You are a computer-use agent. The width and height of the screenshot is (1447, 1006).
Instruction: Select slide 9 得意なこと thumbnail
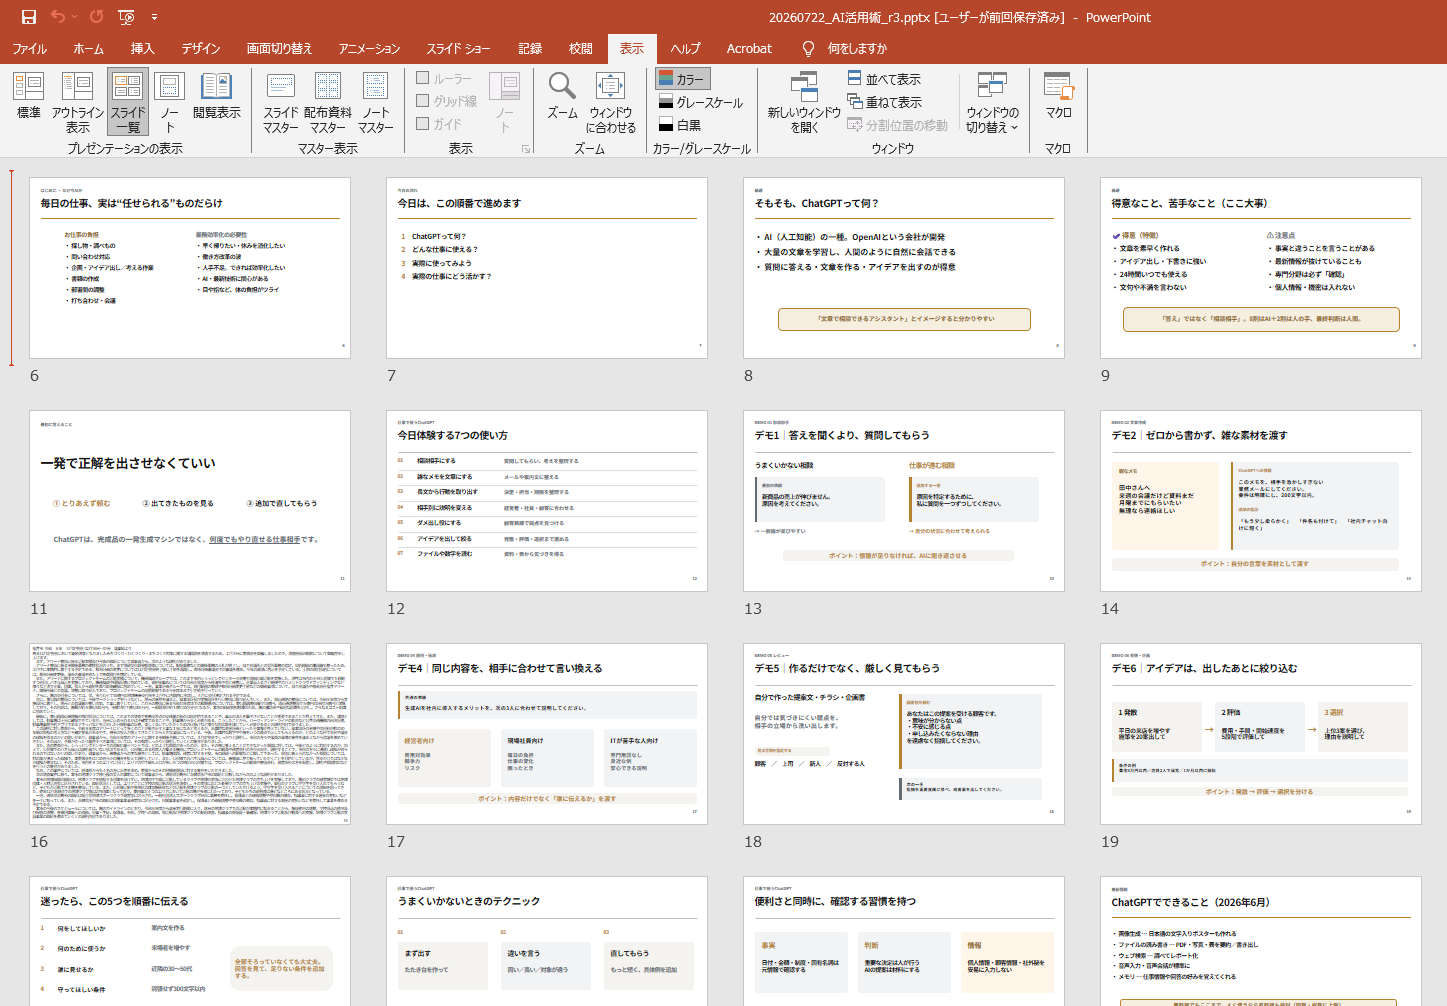pyautogui.click(x=1261, y=268)
